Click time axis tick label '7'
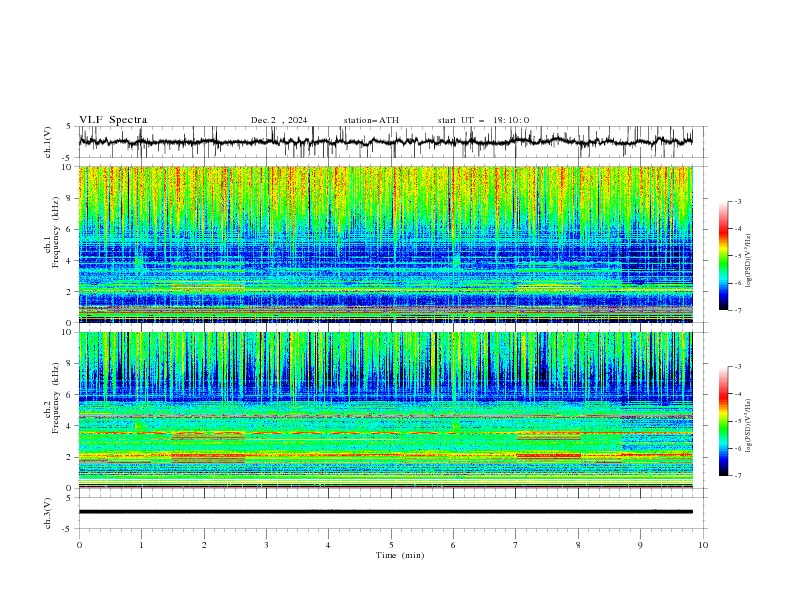Viewport: 792px width, 612px height. point(516,545)
